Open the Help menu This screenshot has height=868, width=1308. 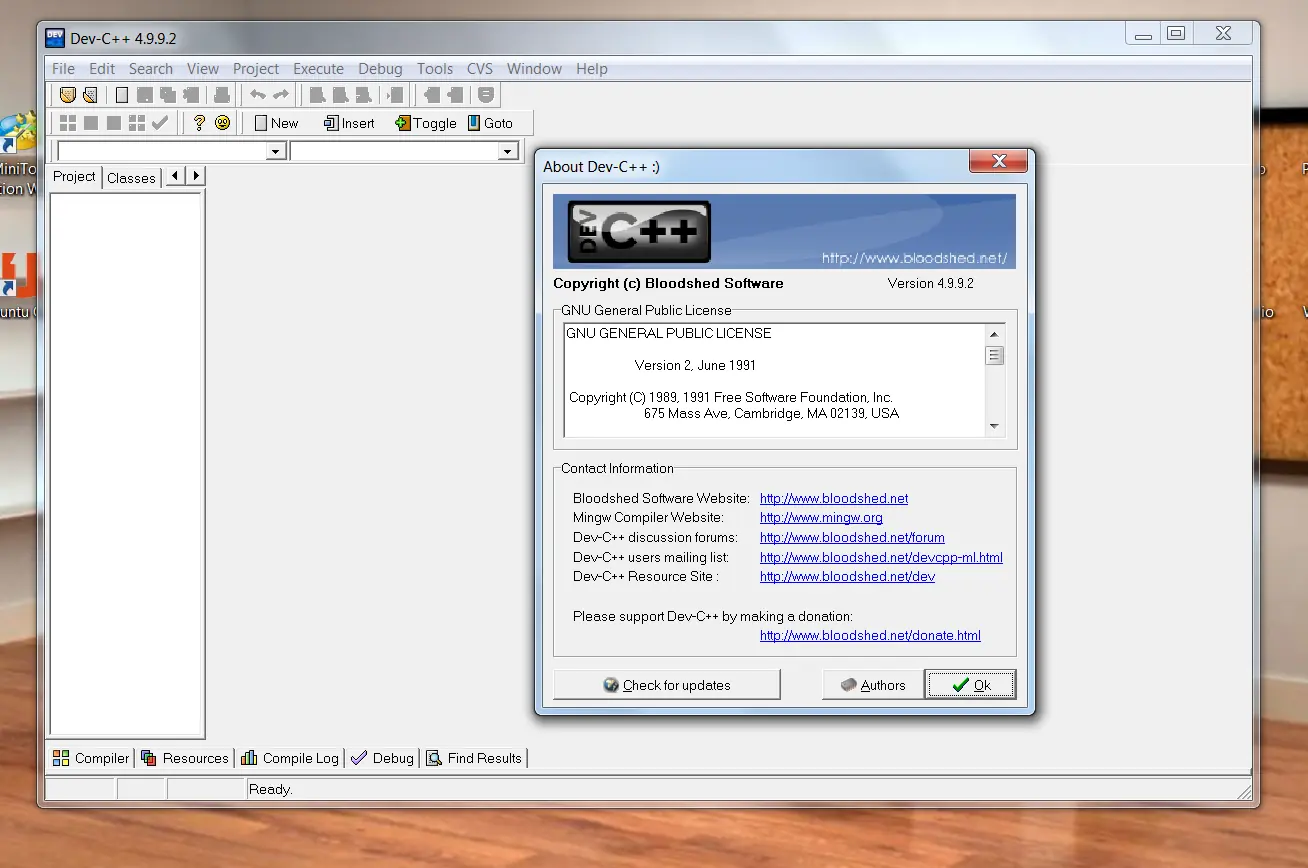(592, 69)
